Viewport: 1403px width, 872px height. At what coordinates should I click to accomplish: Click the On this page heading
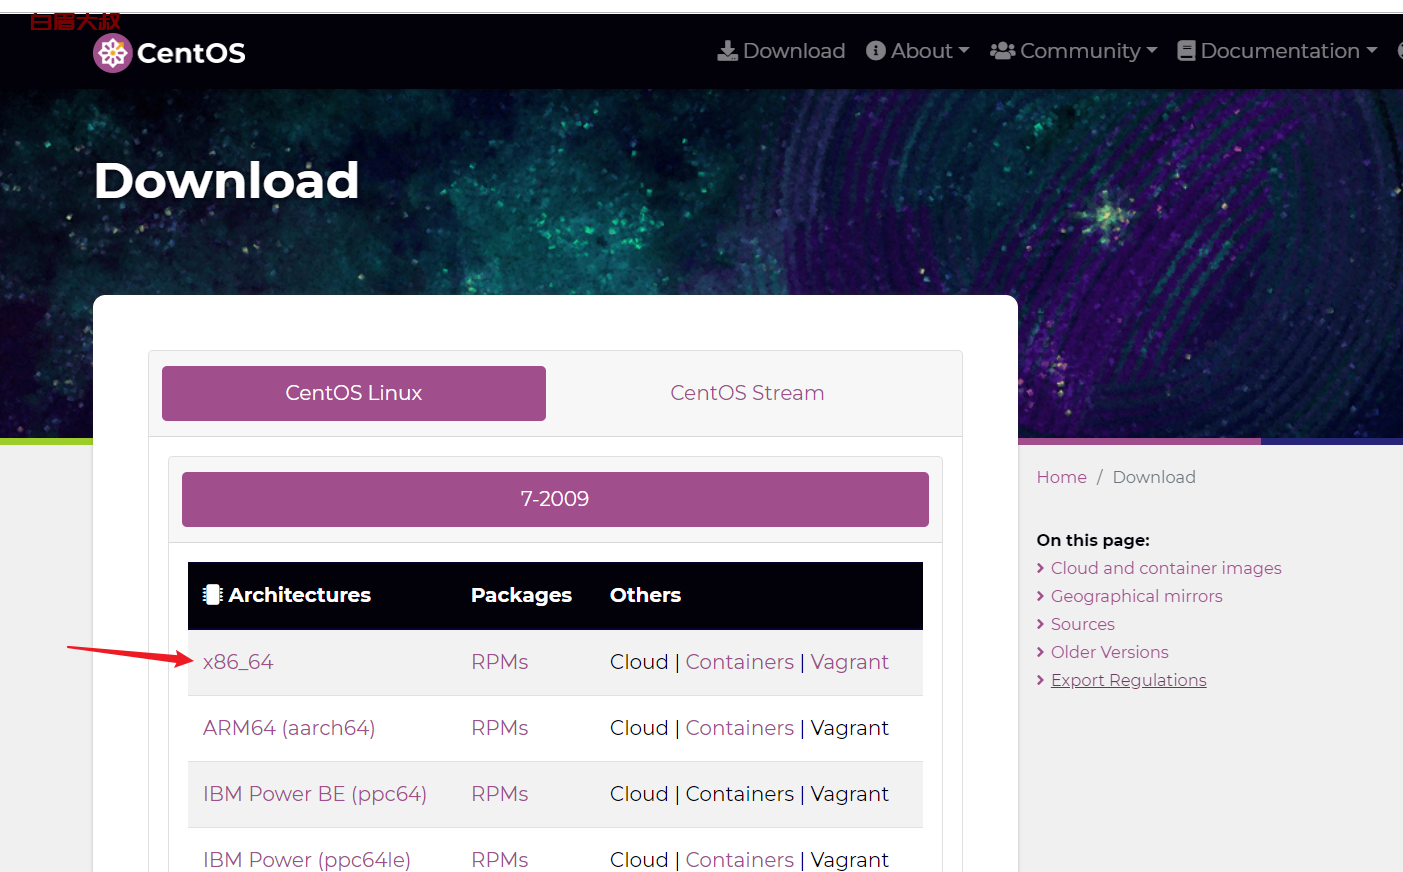(1093, 540)
